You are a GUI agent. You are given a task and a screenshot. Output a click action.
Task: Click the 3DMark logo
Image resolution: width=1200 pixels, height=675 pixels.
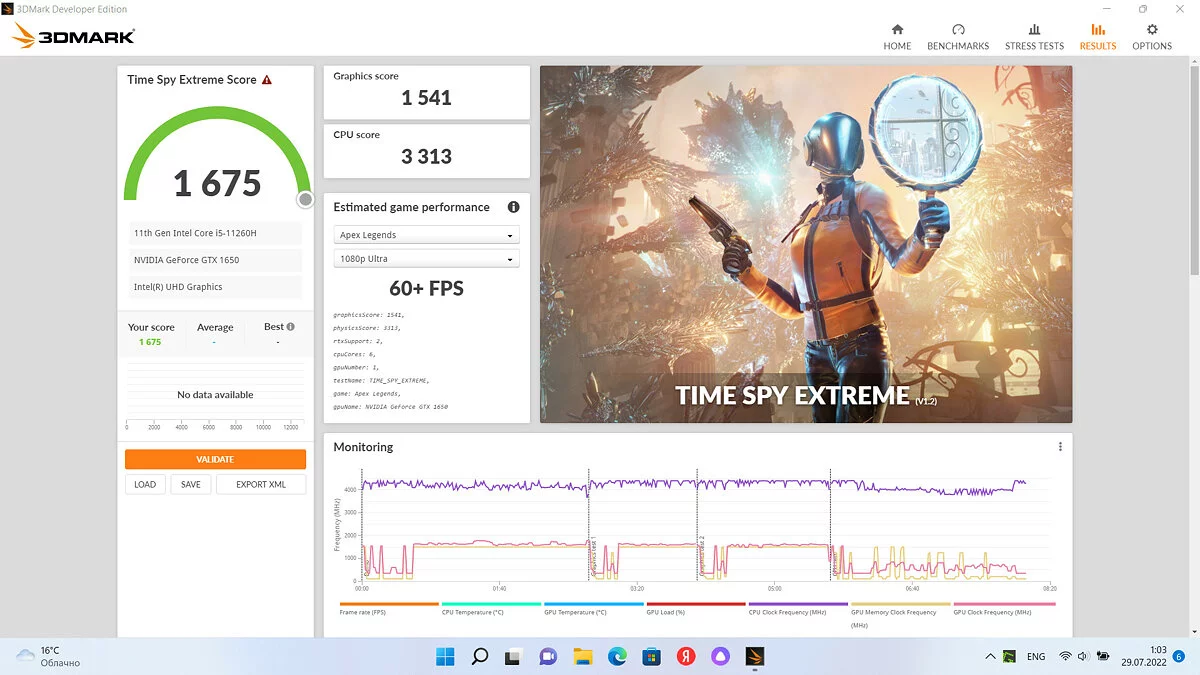tap(73, 37)
